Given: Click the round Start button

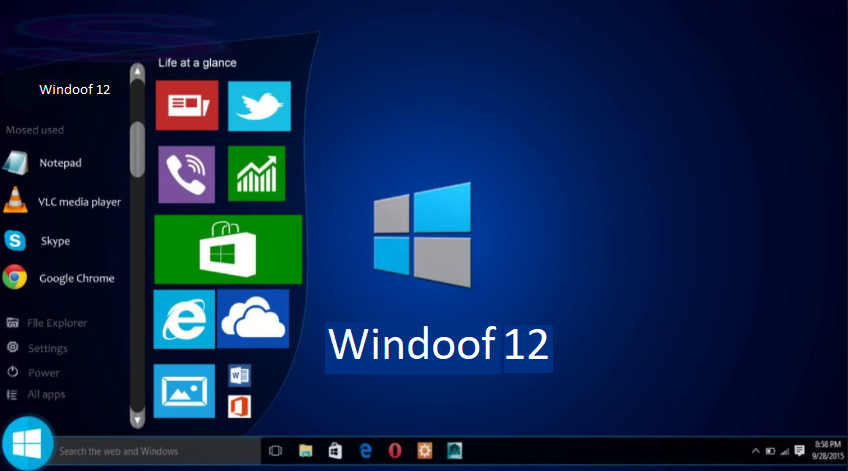Looking at the screenshot, I should (x=27, y=443).
